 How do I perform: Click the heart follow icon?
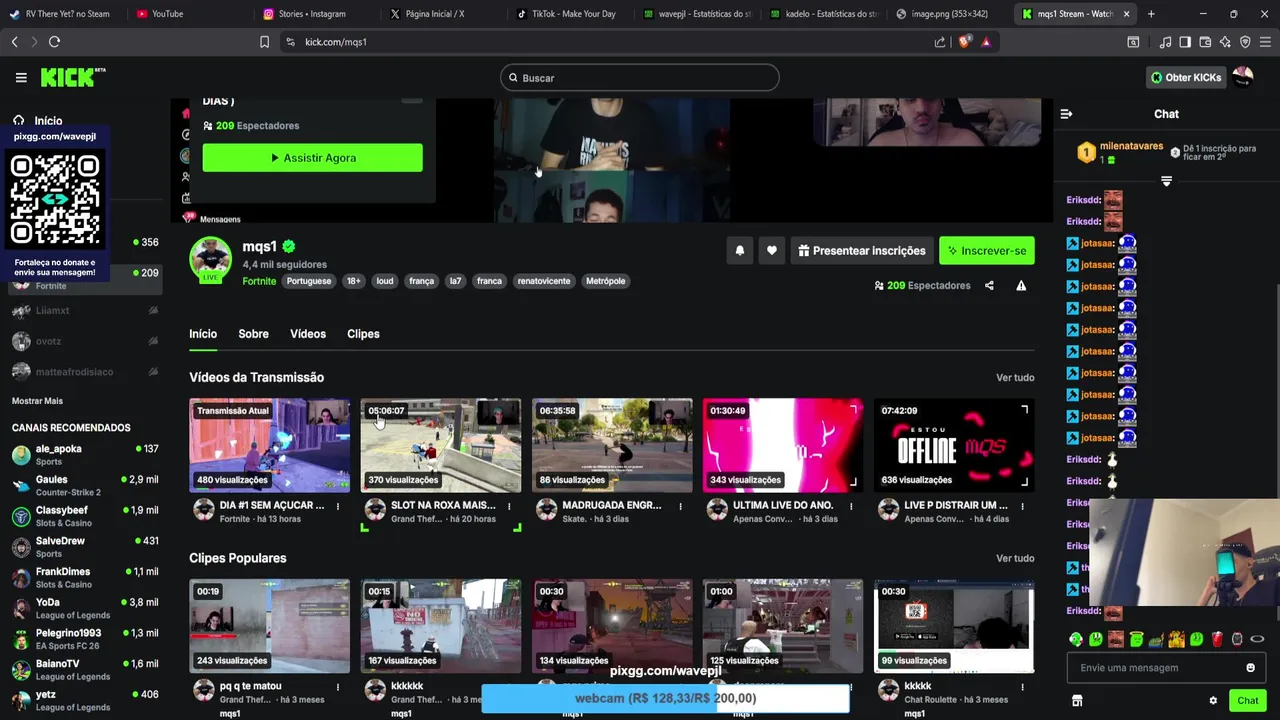tap(771, 251)
